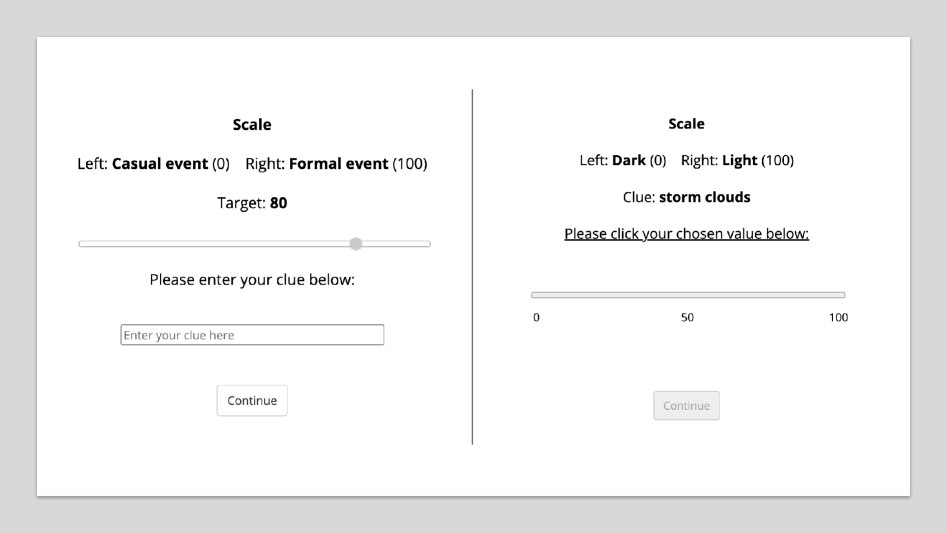Viewport: 947px width, 533px height.
Task: Click the "Formal event" label
Action: tap(338, 164)
